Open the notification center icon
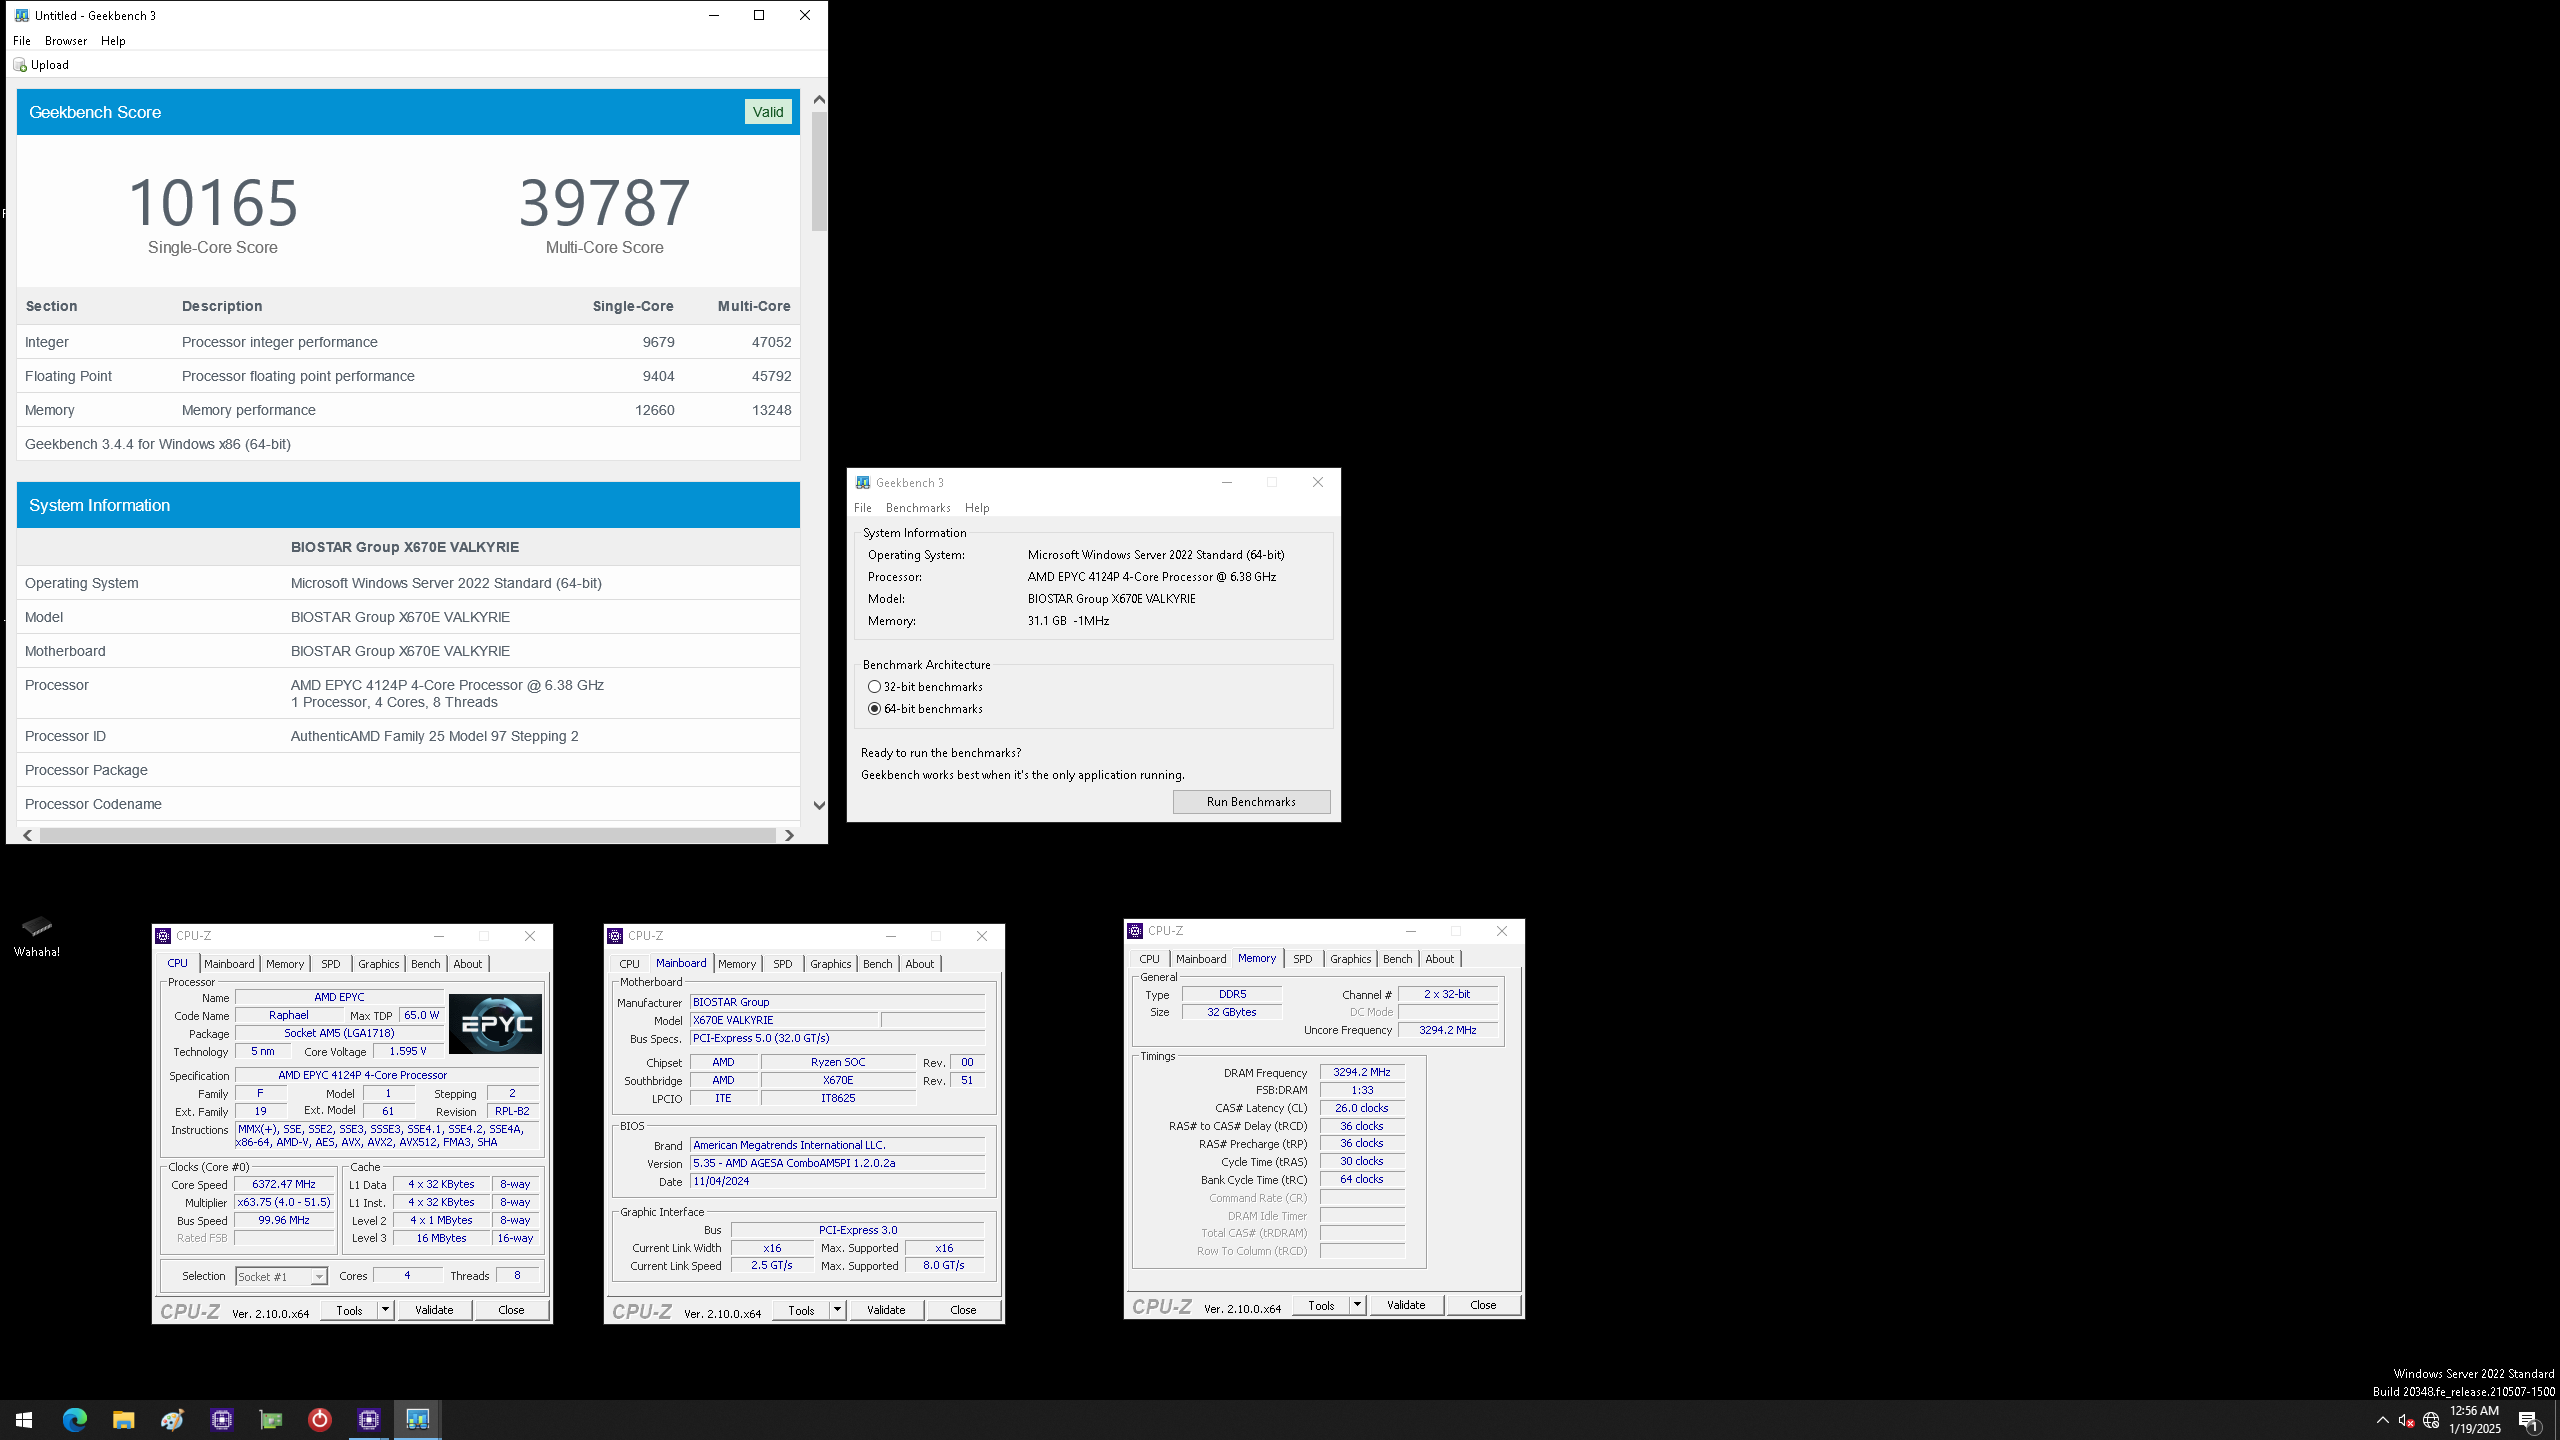The height and width of the screenshot is (1440, 2560). 2528,1420
